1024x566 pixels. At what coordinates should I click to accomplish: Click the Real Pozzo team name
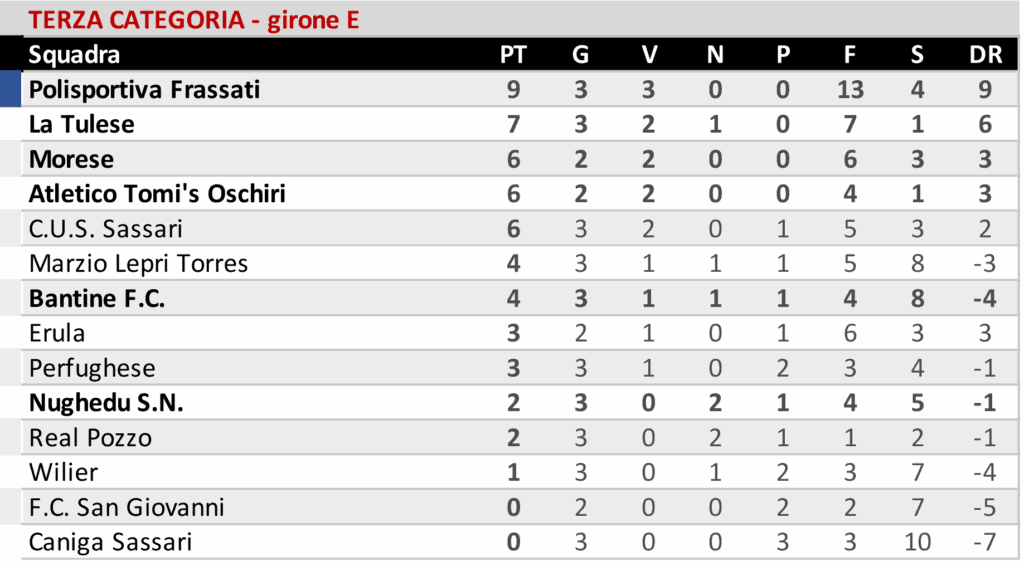coord(90,438)
